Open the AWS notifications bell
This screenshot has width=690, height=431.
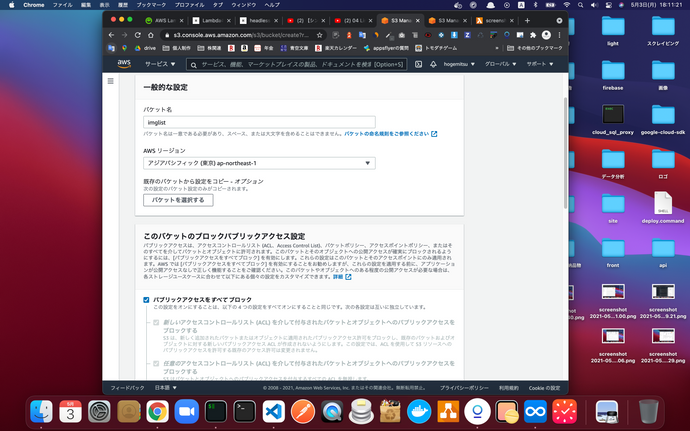(x=433, y=64)
